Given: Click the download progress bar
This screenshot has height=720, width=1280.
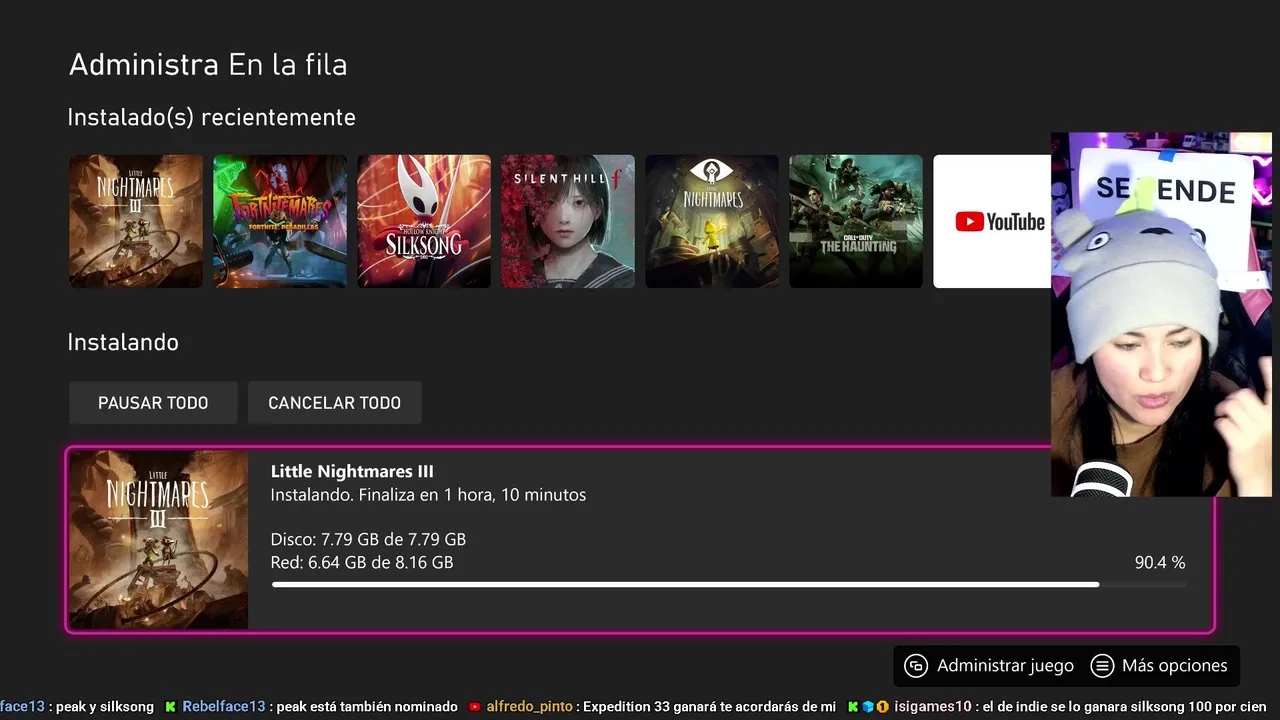Looking at the screenshot, I should 728,585.
